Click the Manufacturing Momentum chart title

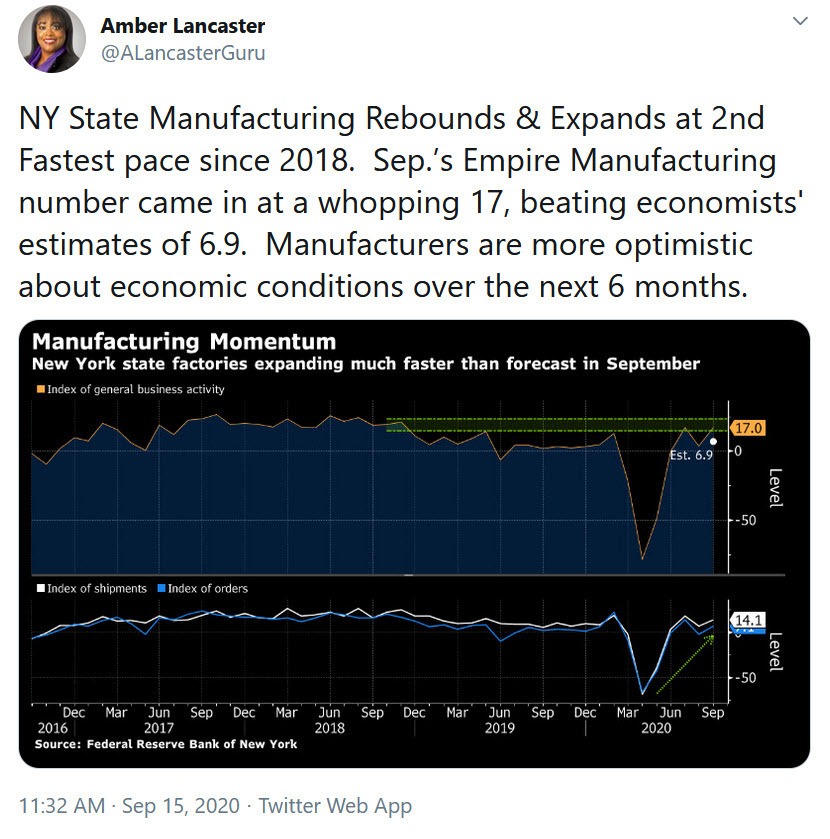click(184, 341)
